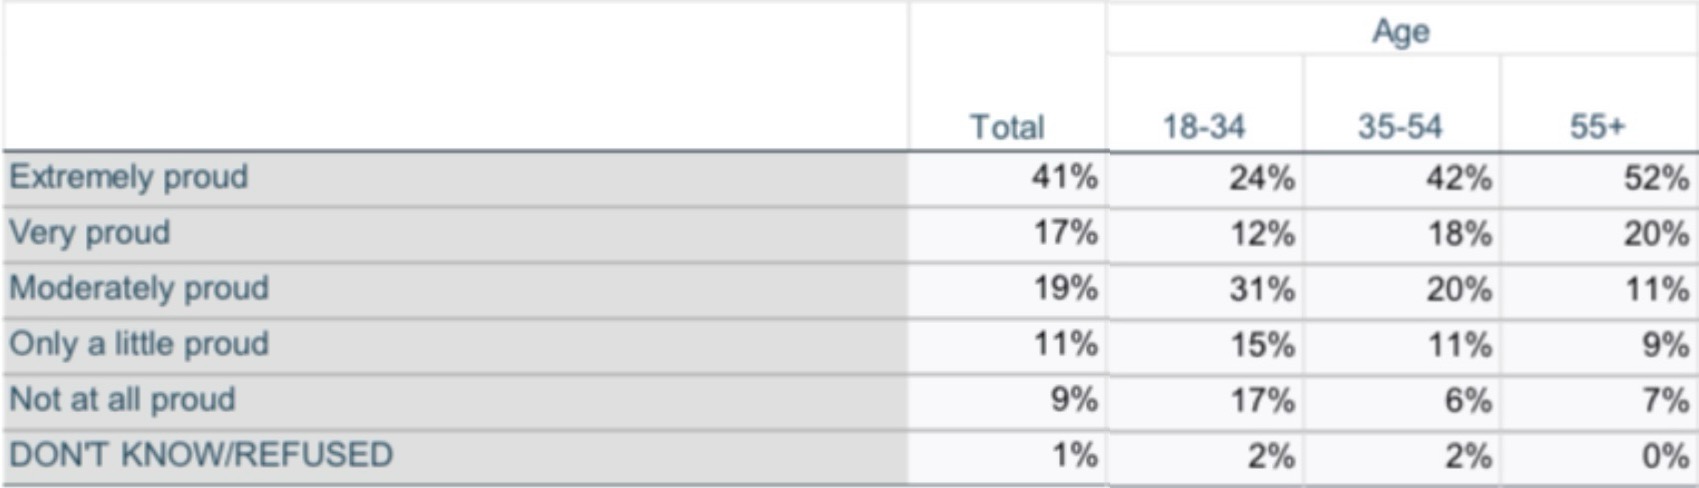This screenshot has height=488, width=1699.
Task: Click the 'DON'T KNOW/REFUSED' row label
Action: pyautogui.click(x=201, y=455)
